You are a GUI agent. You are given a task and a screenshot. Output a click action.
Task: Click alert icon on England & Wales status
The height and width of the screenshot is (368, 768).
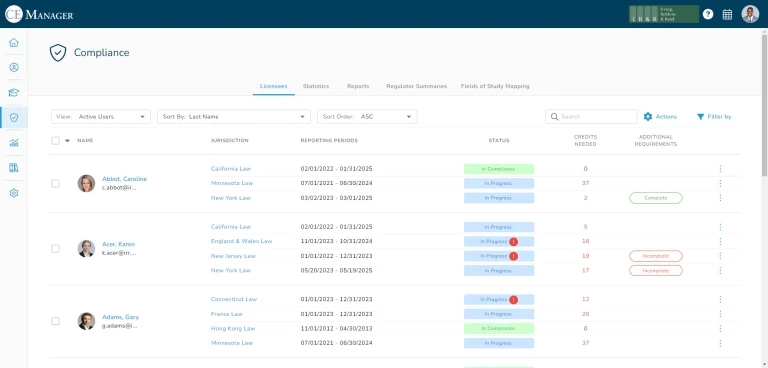pyautogui.click(x=513, y=242)
